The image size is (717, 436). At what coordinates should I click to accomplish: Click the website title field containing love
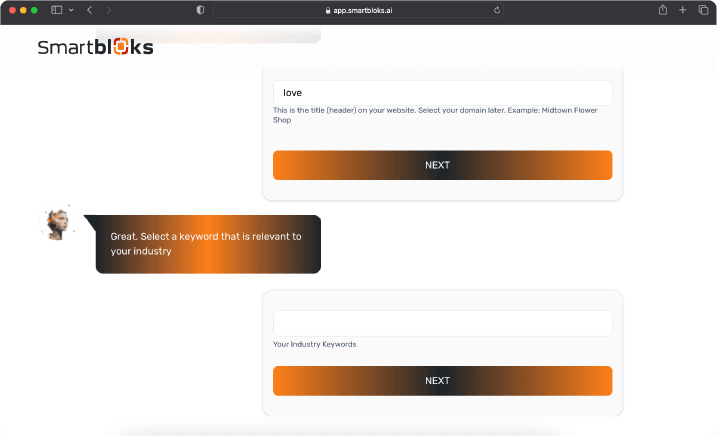click(443, 93)
